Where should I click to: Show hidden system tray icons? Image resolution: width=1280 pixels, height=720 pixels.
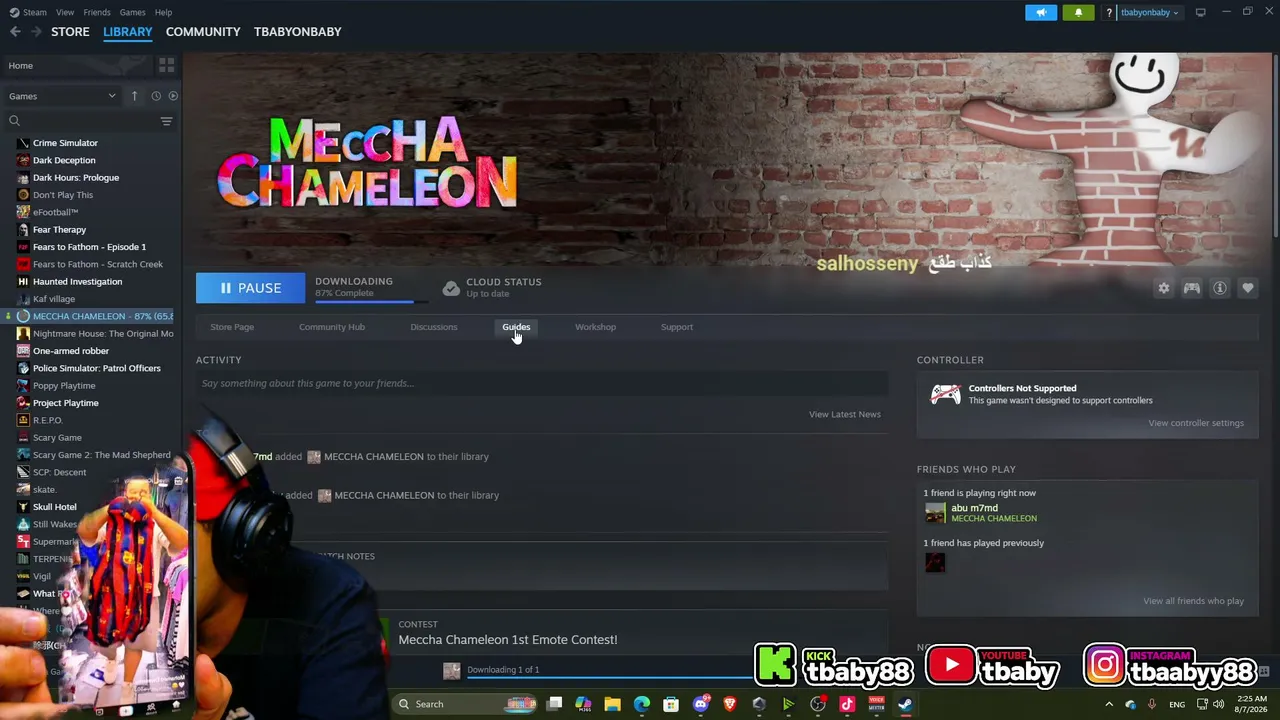tap(1108, 704)
